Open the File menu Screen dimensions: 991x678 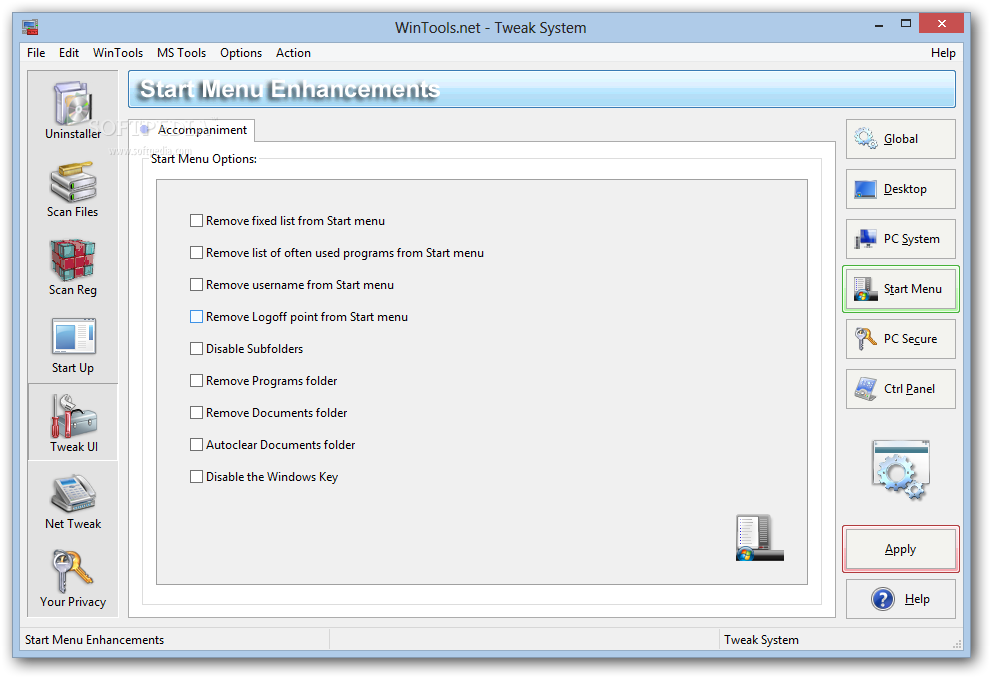click(36, 53)
